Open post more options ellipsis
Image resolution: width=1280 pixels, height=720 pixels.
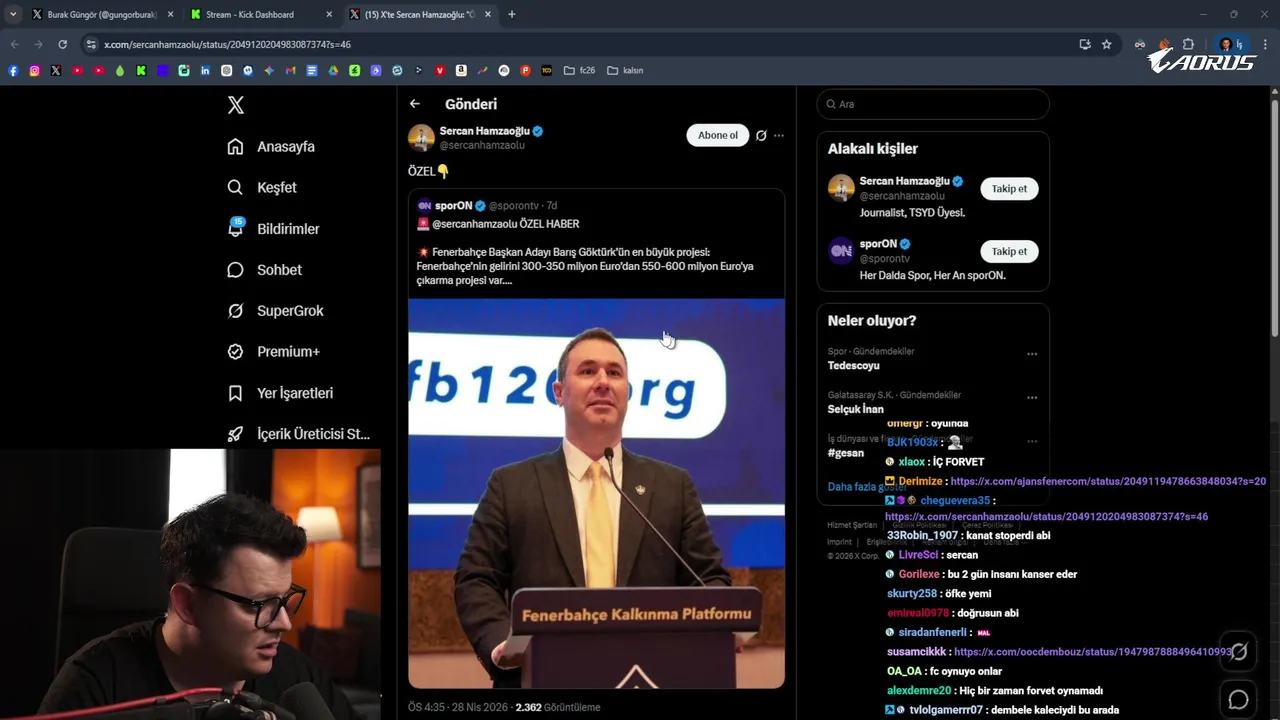[779, 136]
